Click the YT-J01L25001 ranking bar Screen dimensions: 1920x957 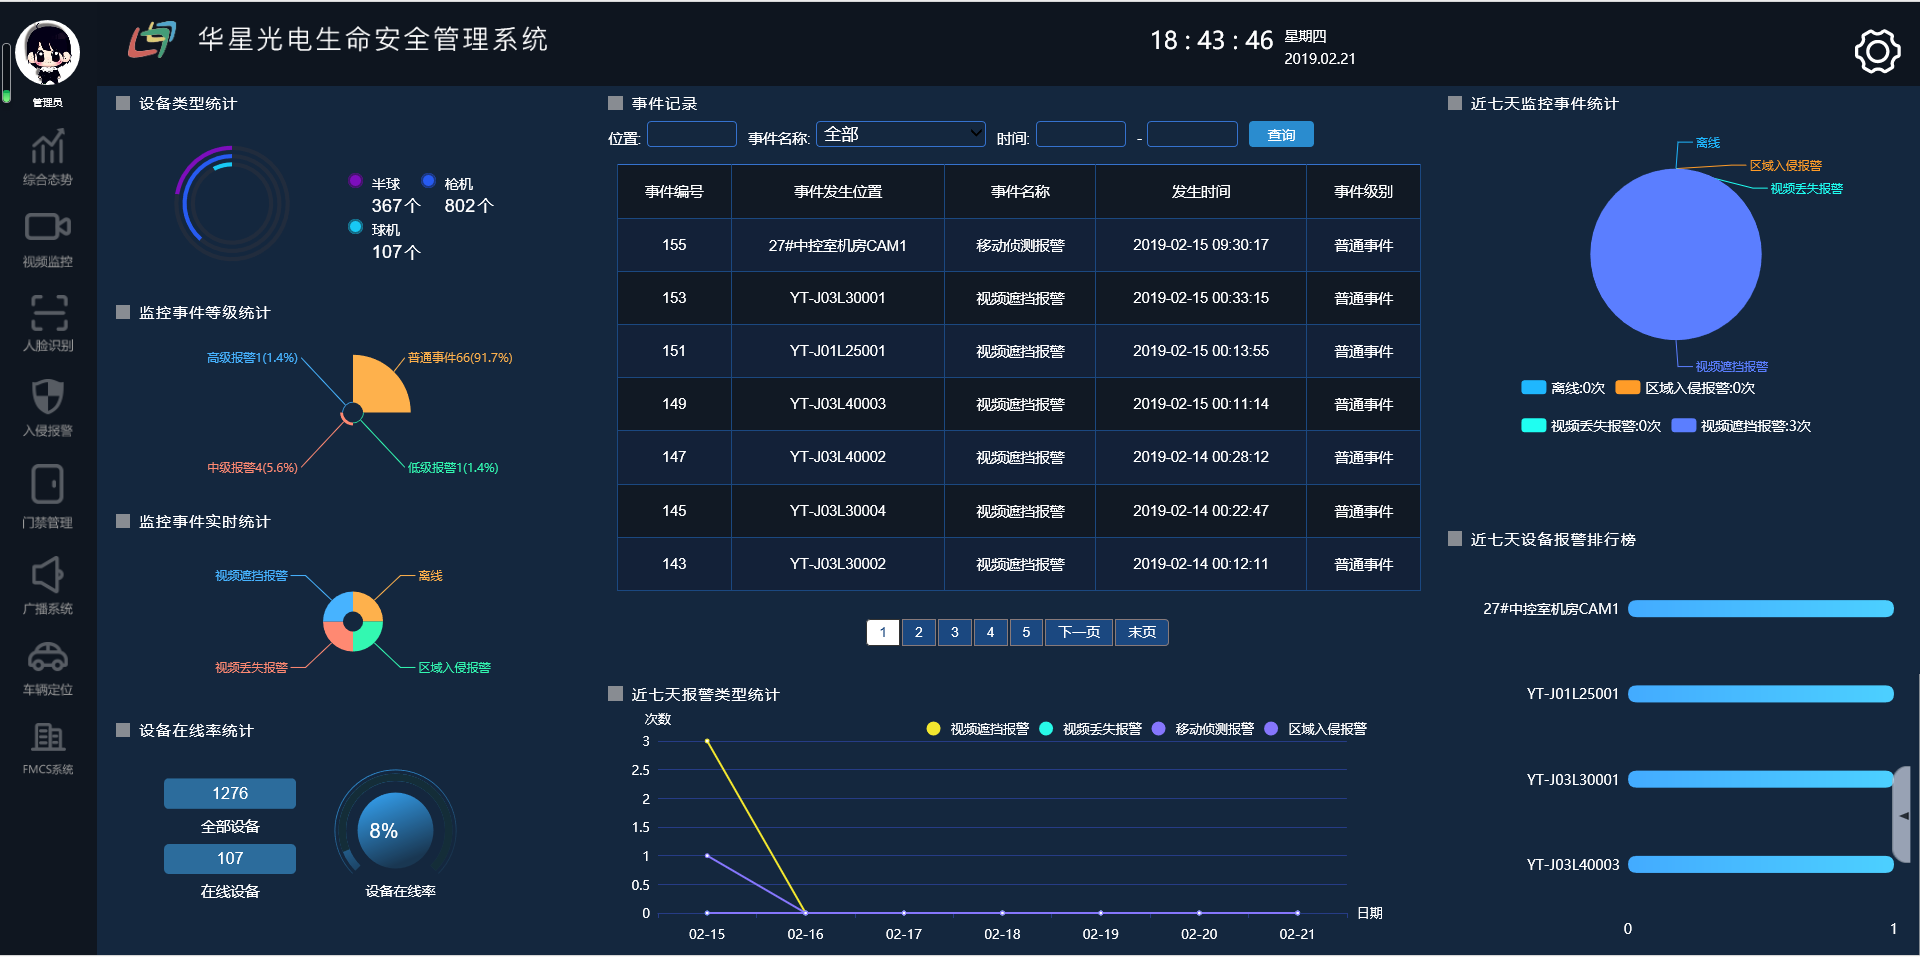click(x=1760, y=694)
